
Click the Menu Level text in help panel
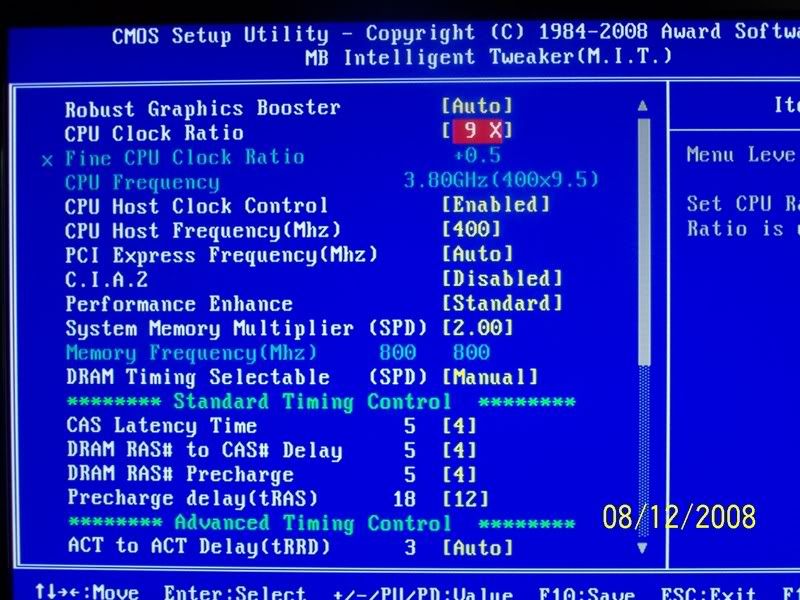point(743,155)
